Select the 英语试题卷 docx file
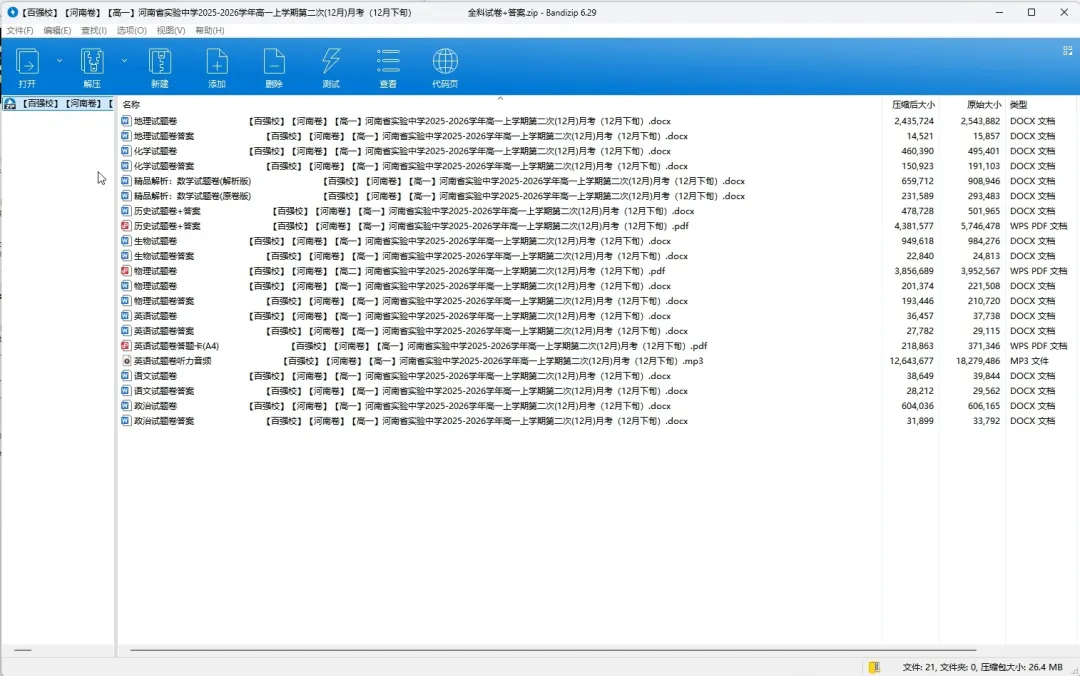Screen dimensions: 1080x676 [396, 316]
